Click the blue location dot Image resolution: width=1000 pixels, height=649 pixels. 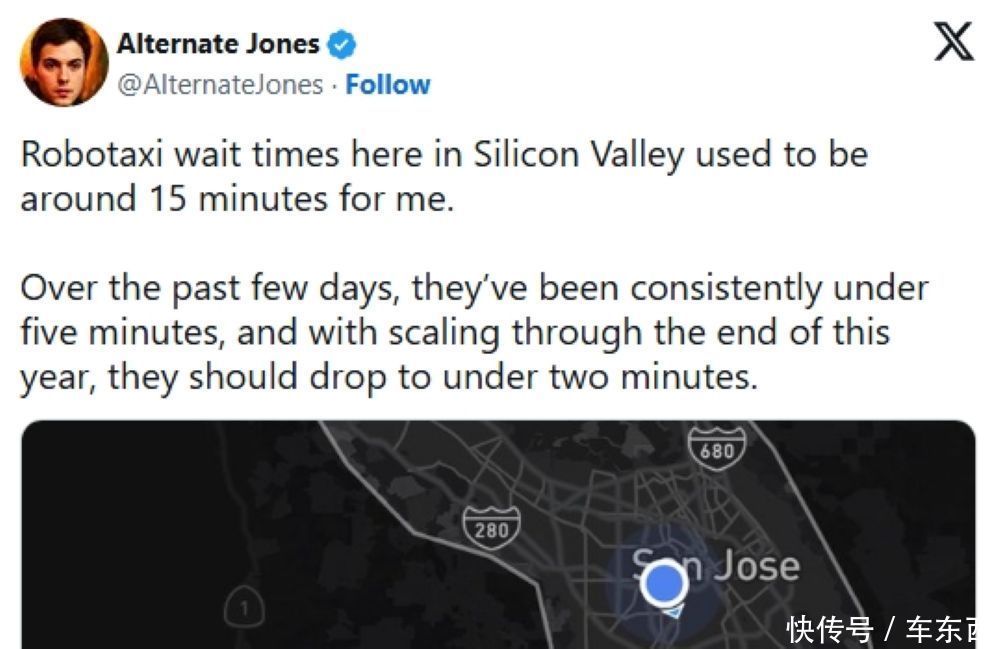tap(662, 583)
